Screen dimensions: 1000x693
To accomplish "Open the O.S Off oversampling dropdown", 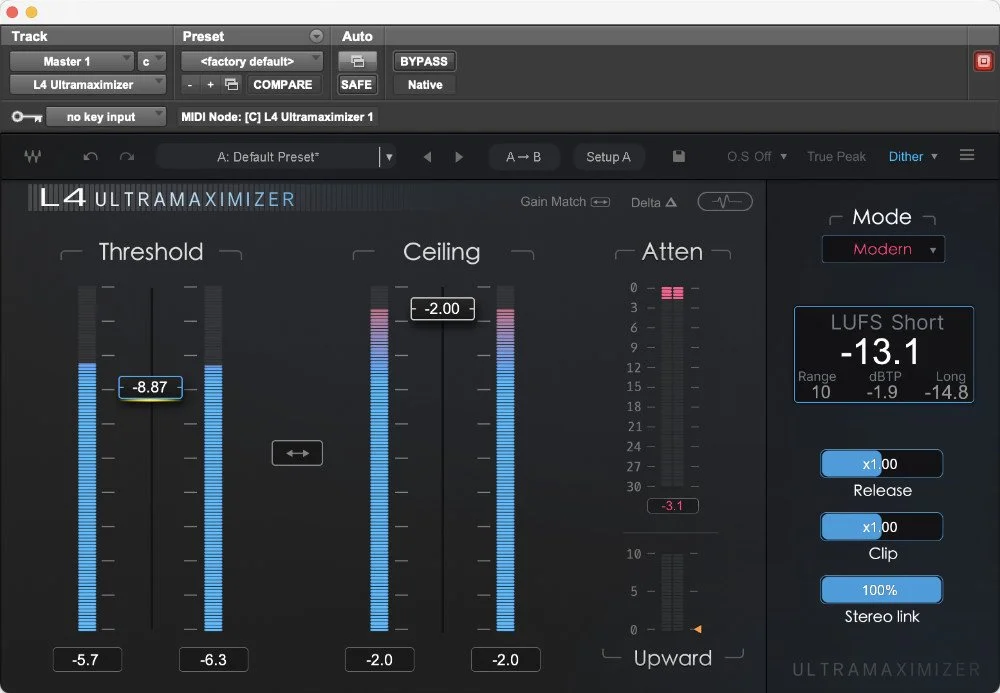I will 757,156.
